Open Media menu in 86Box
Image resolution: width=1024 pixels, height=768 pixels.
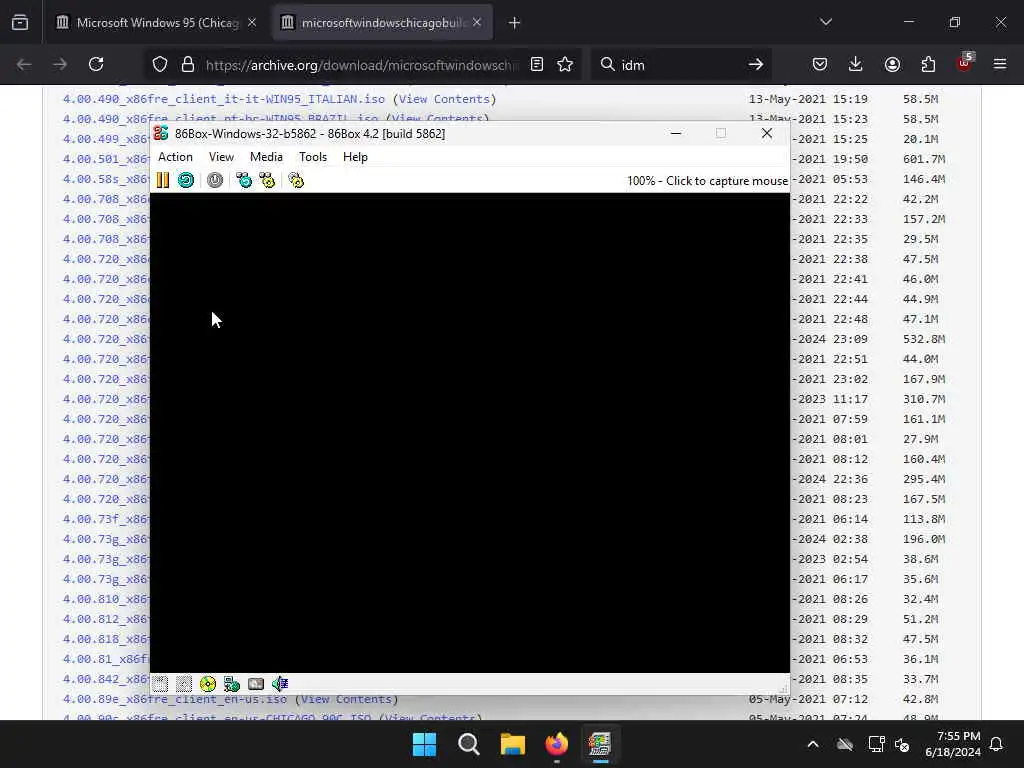[x=266, y=157]
